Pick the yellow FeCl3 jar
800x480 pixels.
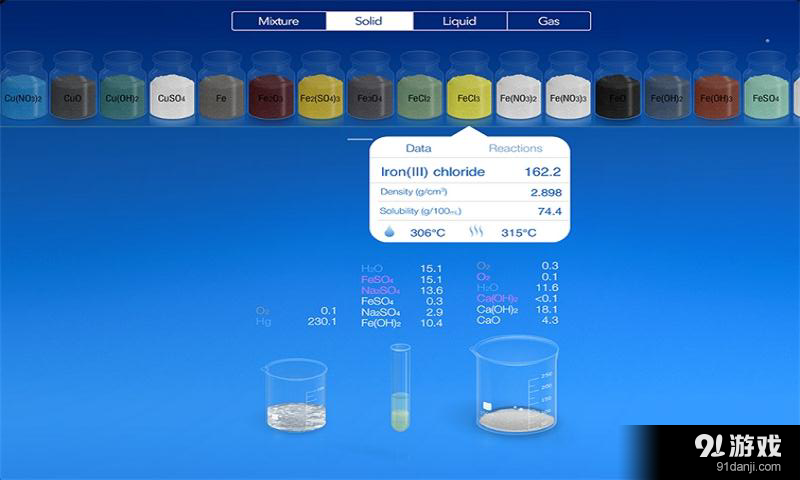pyautogui.click(x=469, y=90)
